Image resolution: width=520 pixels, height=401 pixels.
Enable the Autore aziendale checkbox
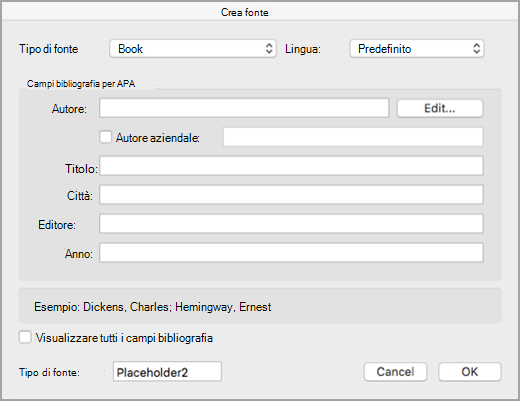click(x=105, y=137)
